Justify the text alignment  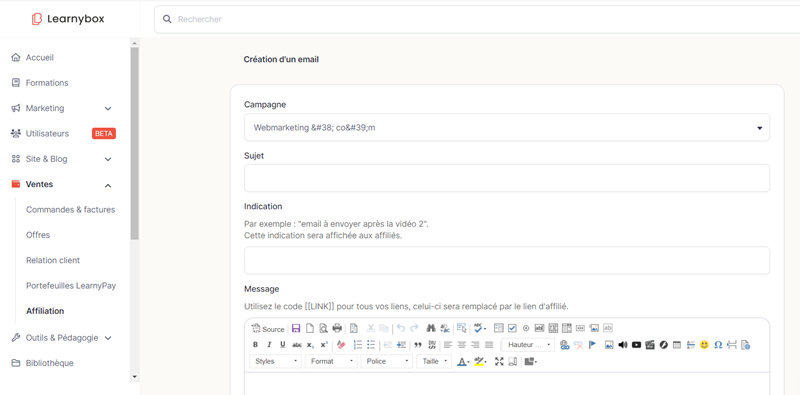489,345
